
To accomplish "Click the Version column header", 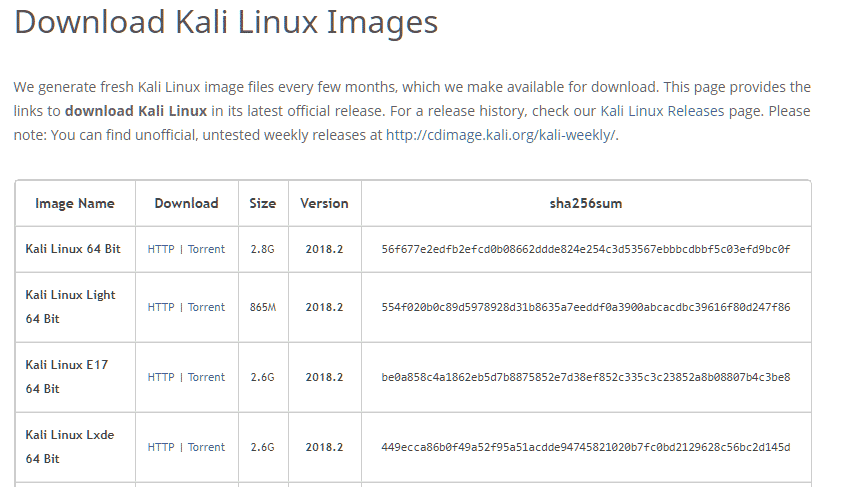I will coord(324,203).
